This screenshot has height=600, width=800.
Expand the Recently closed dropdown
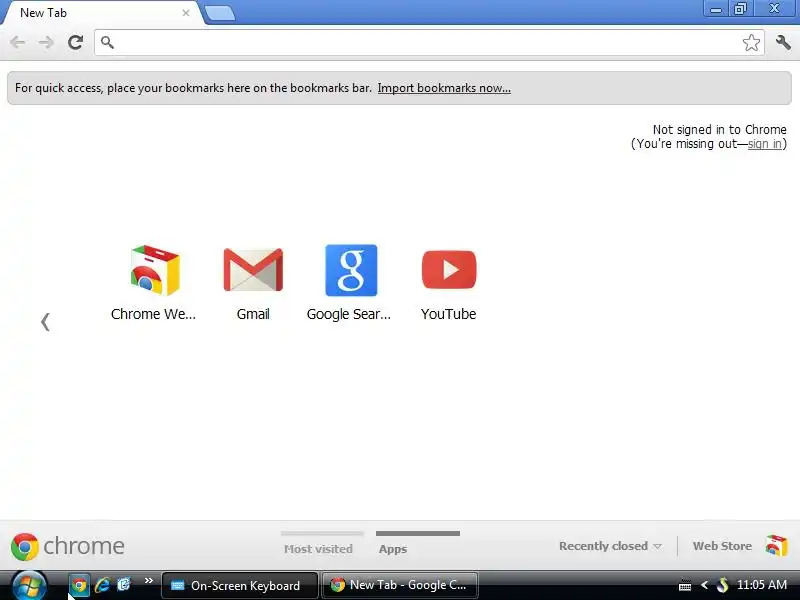pyautogui.click(x=610, y=546)
